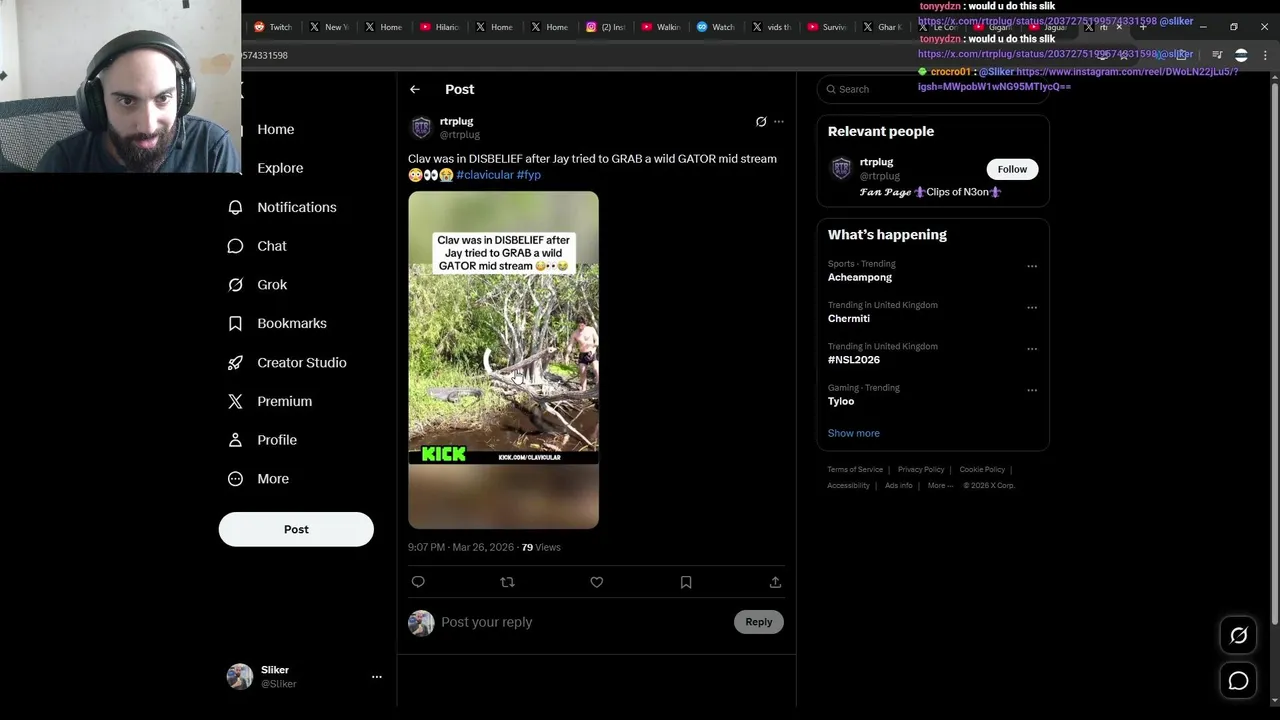The image size is (1280, 720).
Task: Click the reply comment icon
Action: coord(418,582)
